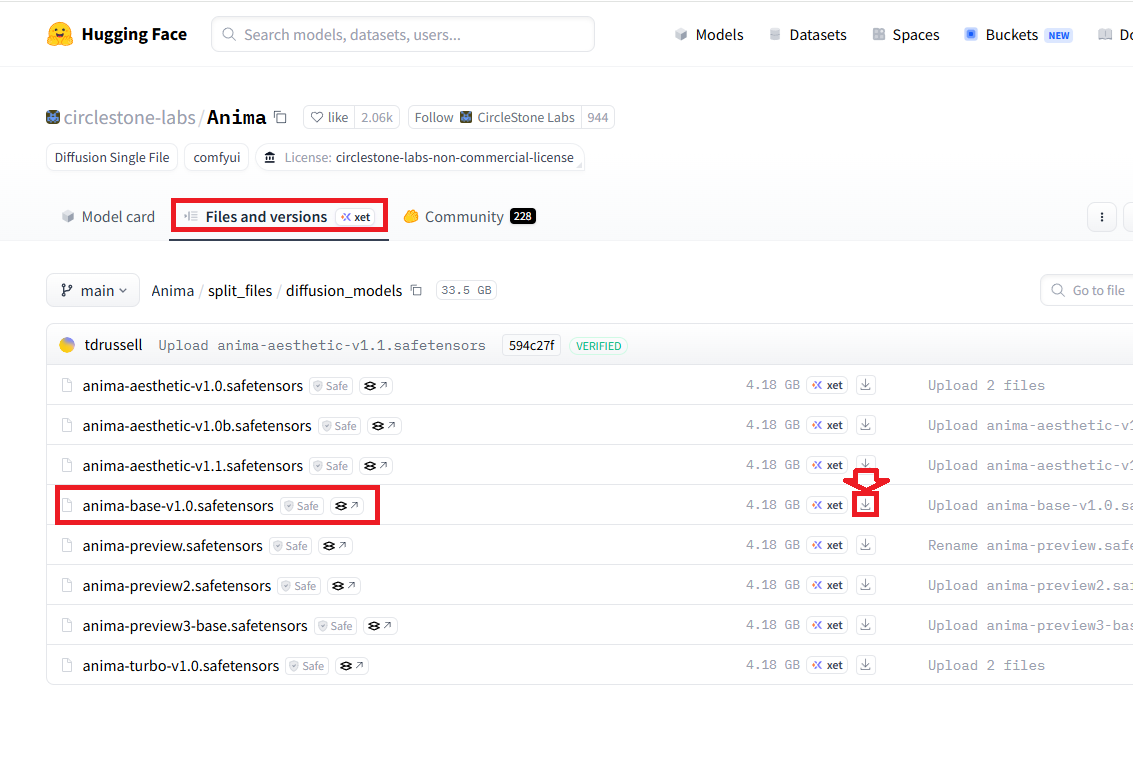Click Rename anima-preview commit message
The height and width of the screenshot is (759, 1133).
click(1030, 545)
